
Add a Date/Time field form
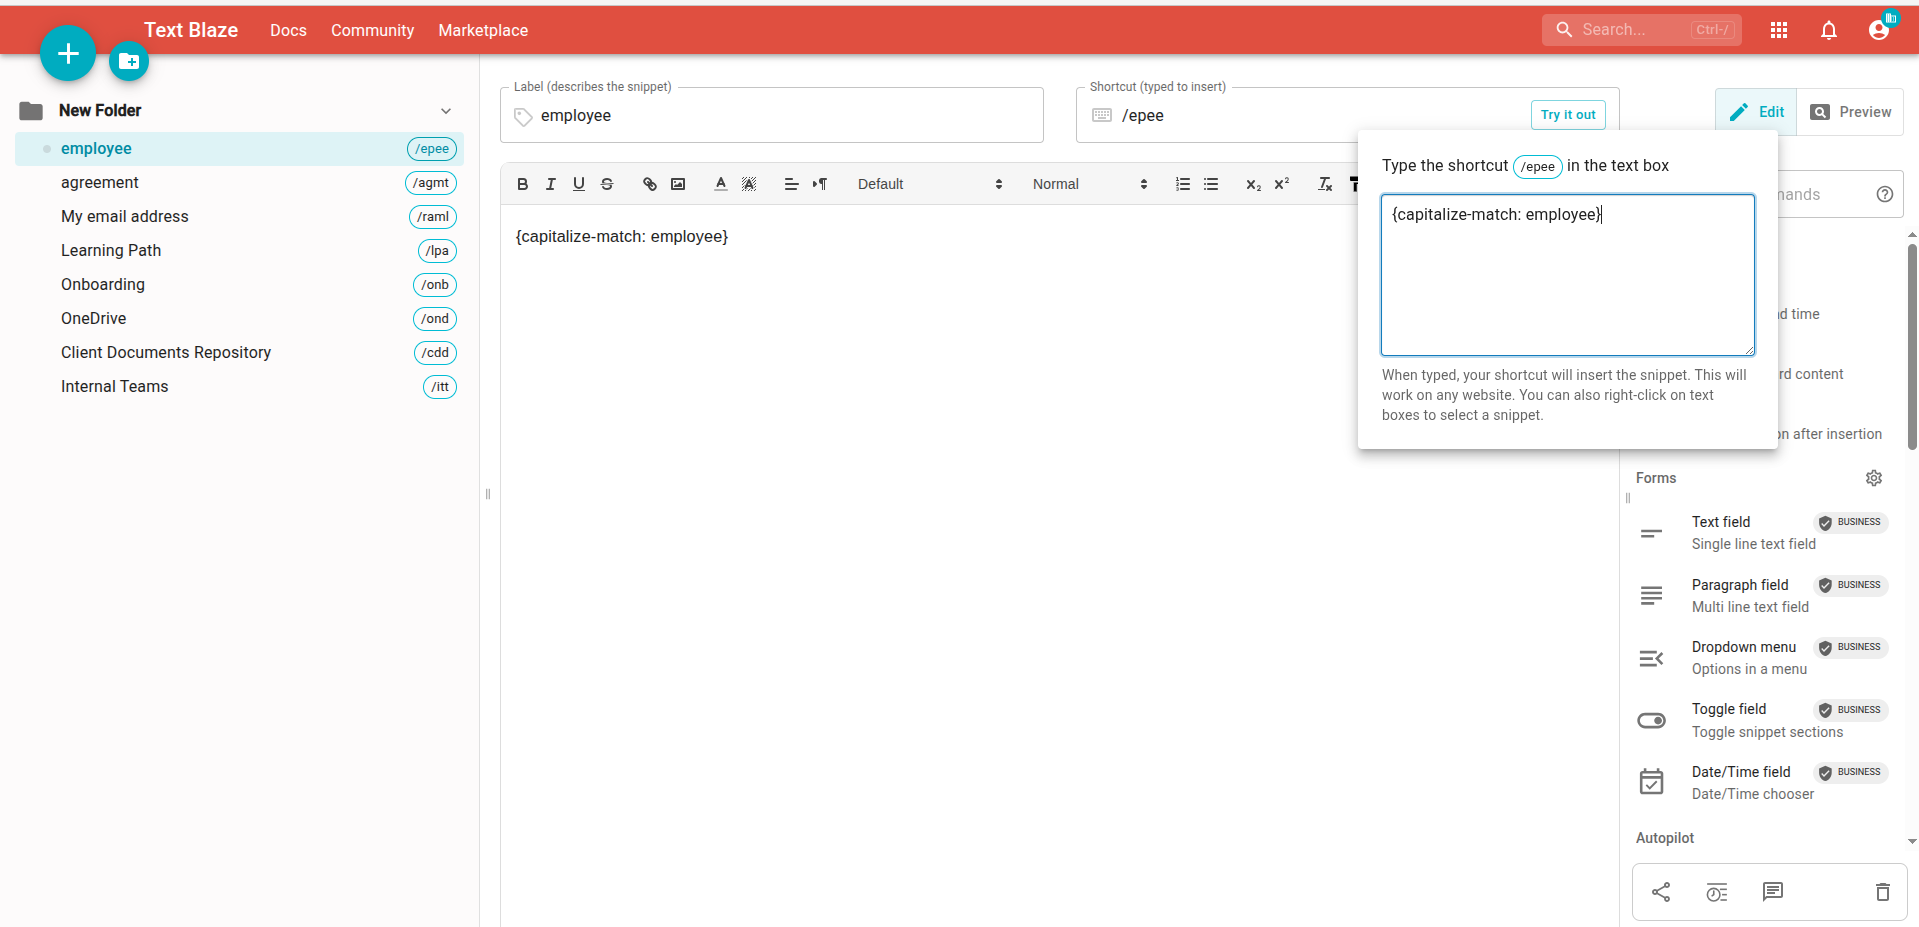[x=1763, y=783]
